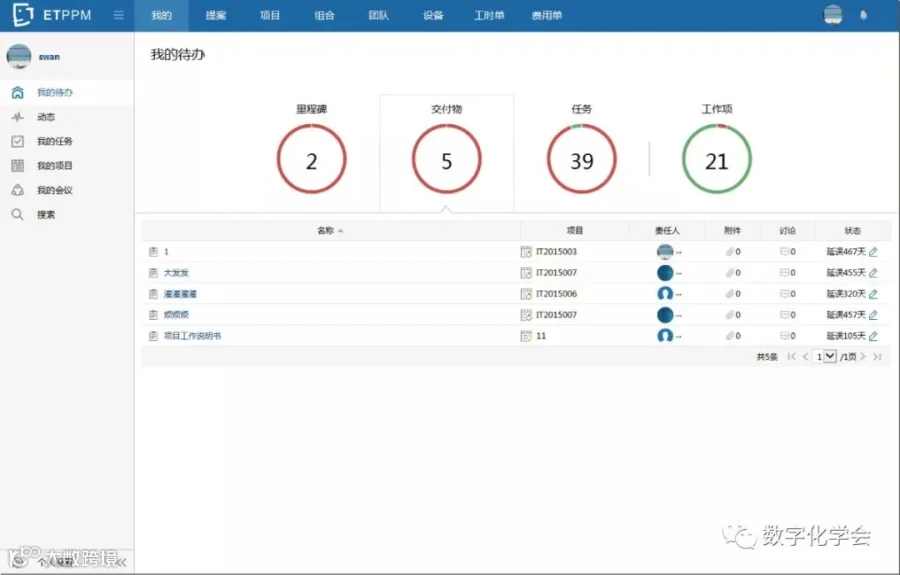The image size is (900, 575).
Task: Edit status of row 延误455天
Action: pos(873,273)
